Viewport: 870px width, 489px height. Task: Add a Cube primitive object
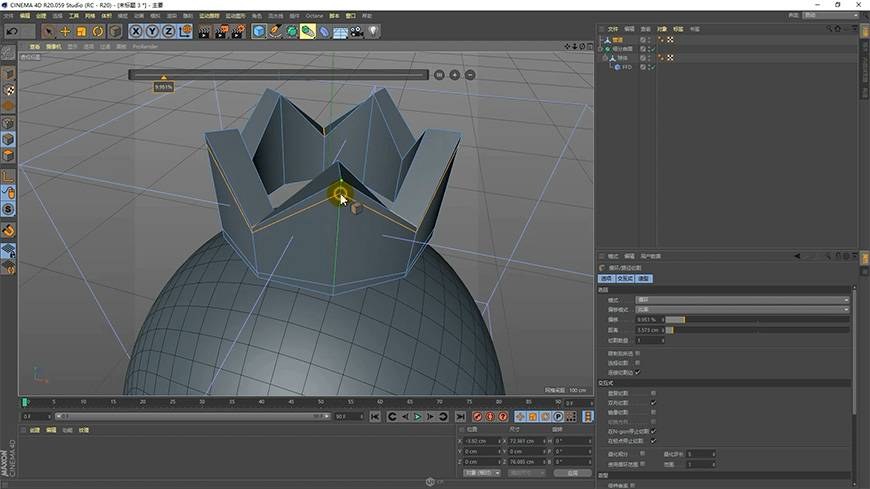(x=259, y=31)
